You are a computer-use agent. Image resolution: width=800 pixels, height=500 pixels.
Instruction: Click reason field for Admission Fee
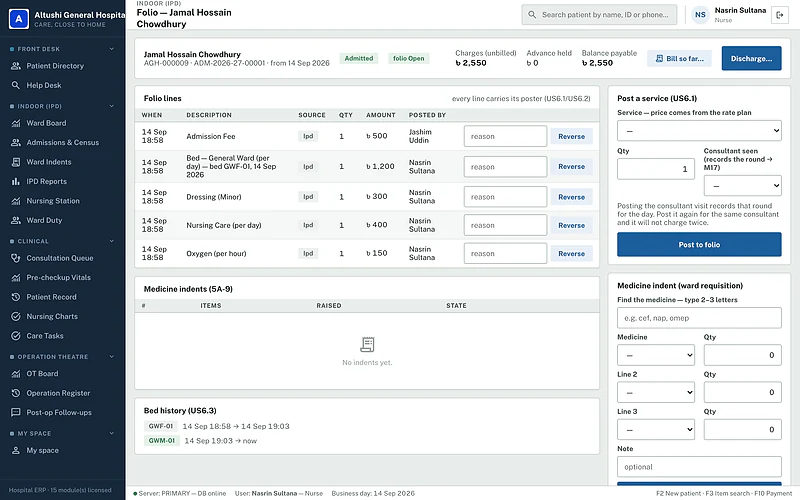505,136
